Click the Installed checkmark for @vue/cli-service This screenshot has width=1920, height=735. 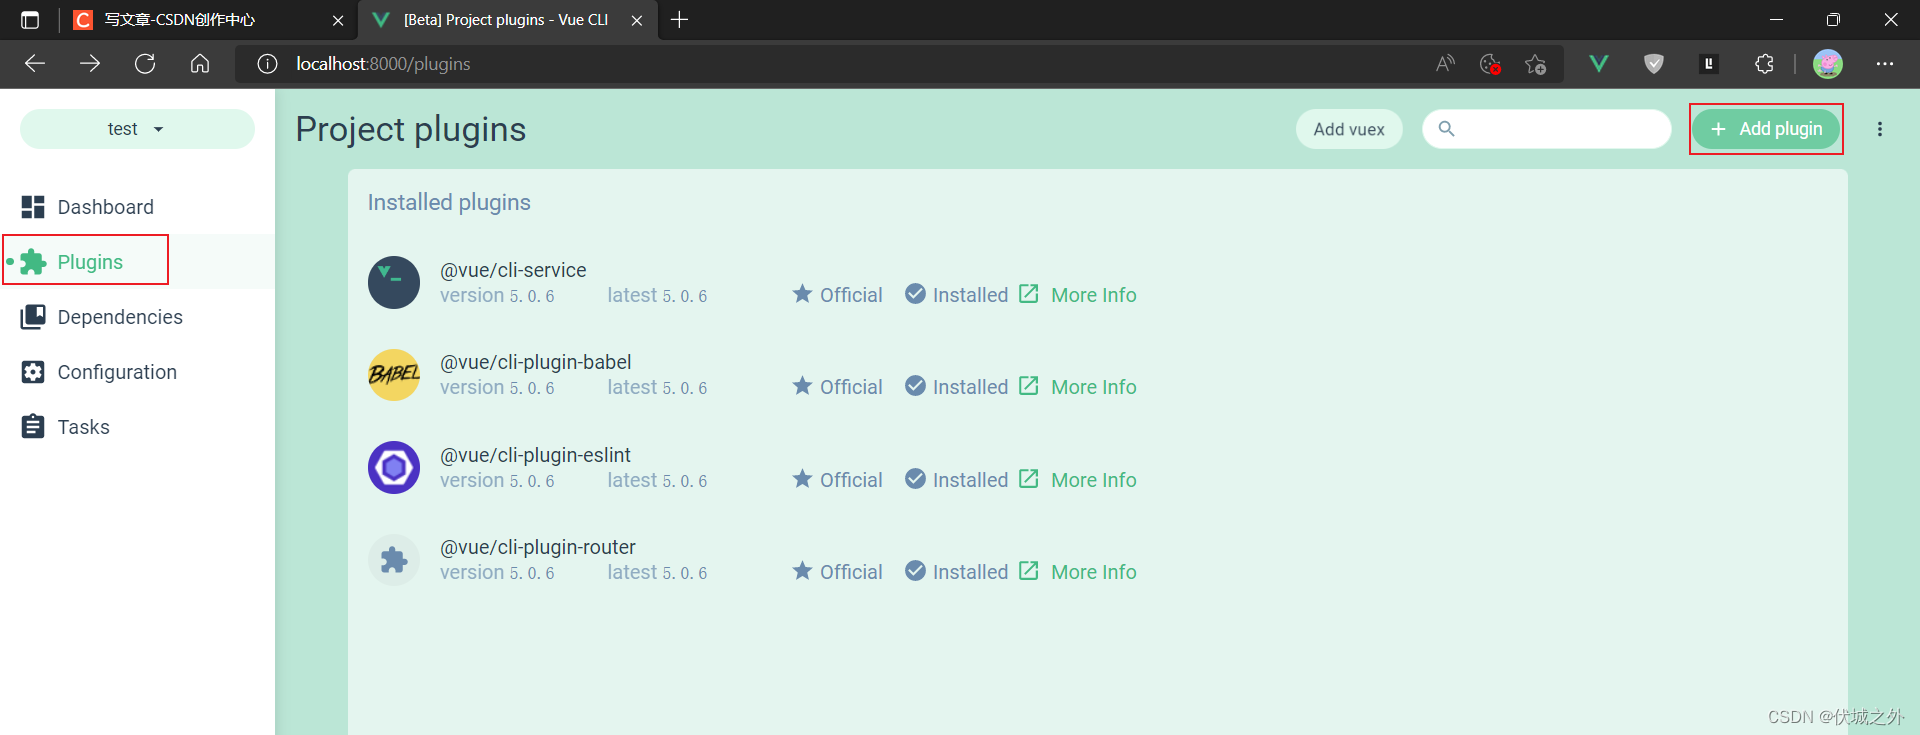click(x=915, y=294)
